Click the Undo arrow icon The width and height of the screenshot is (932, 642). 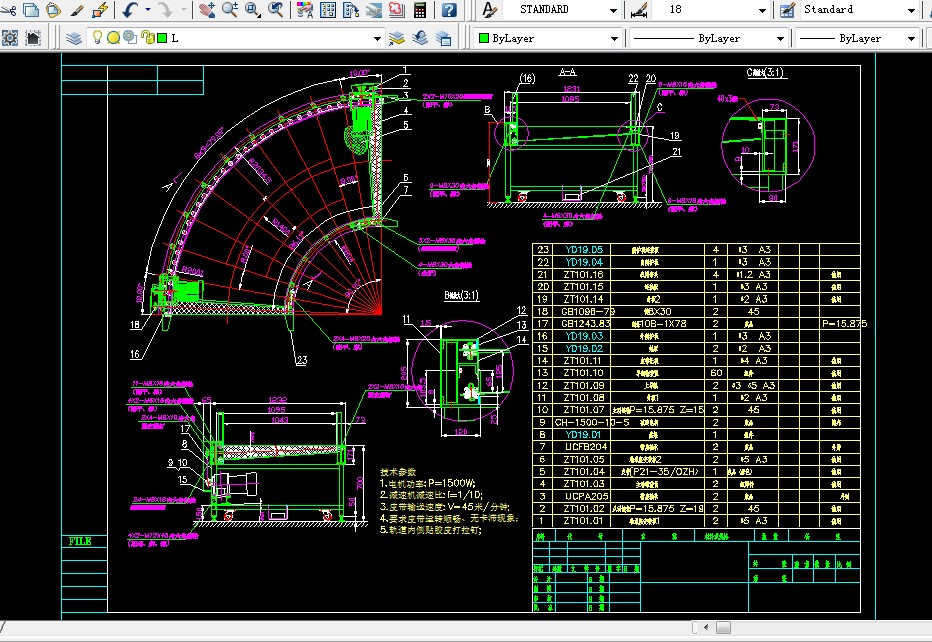(x=130, y=10)
